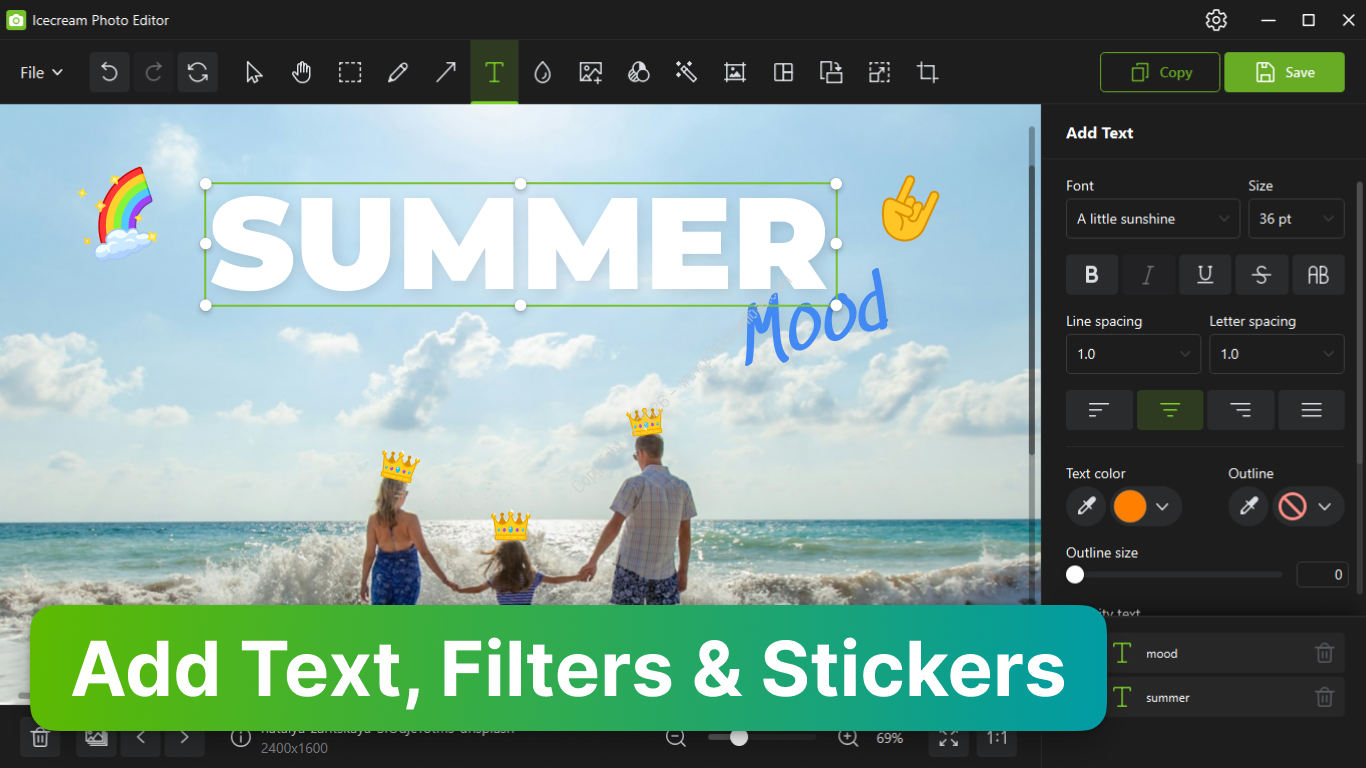Toggle Bold text formatting
Image resolution: width=1366 pixels, height=768 pixels.
1091,275
